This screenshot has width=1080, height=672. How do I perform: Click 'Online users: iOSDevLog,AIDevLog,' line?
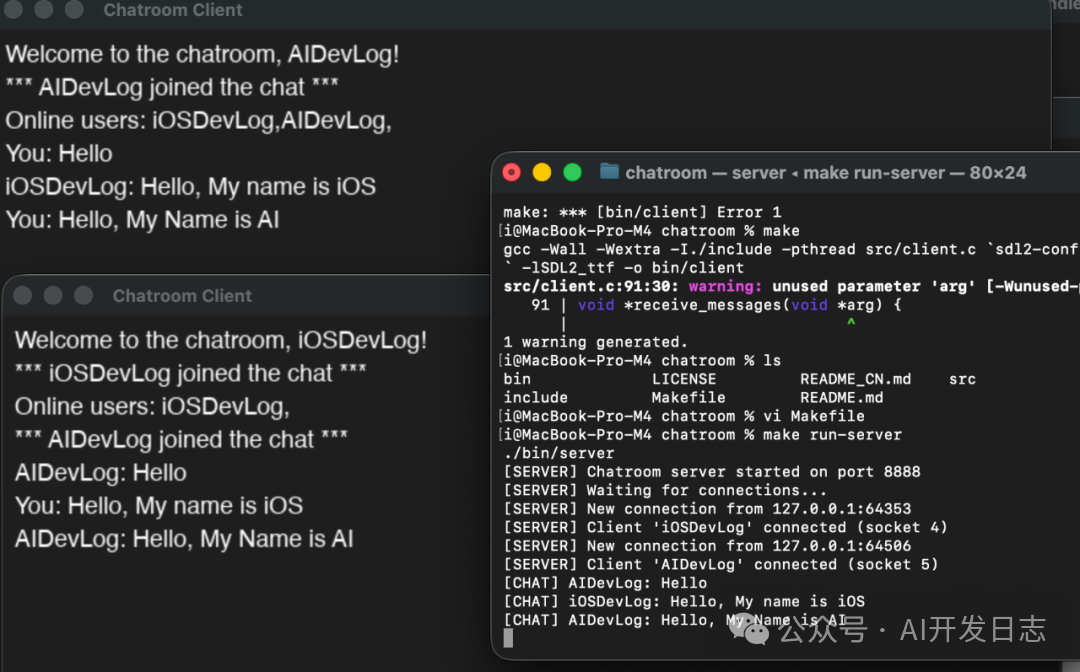point(198,120)
